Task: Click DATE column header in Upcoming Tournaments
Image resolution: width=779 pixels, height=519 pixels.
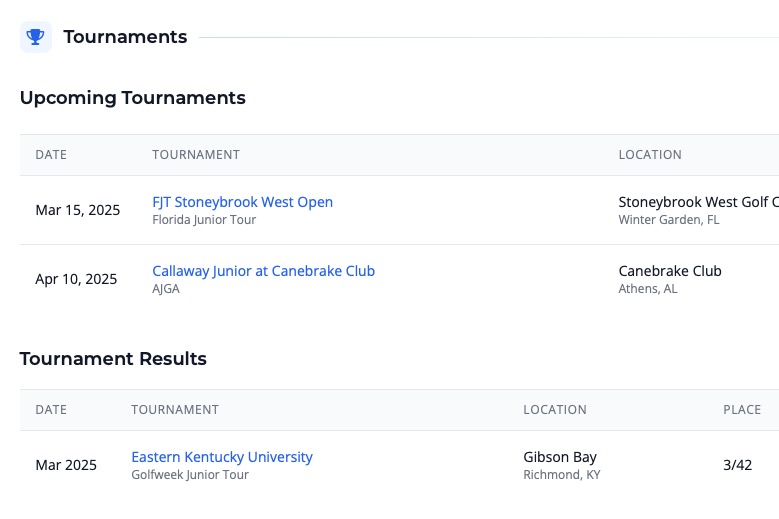Action: [51, 155]
